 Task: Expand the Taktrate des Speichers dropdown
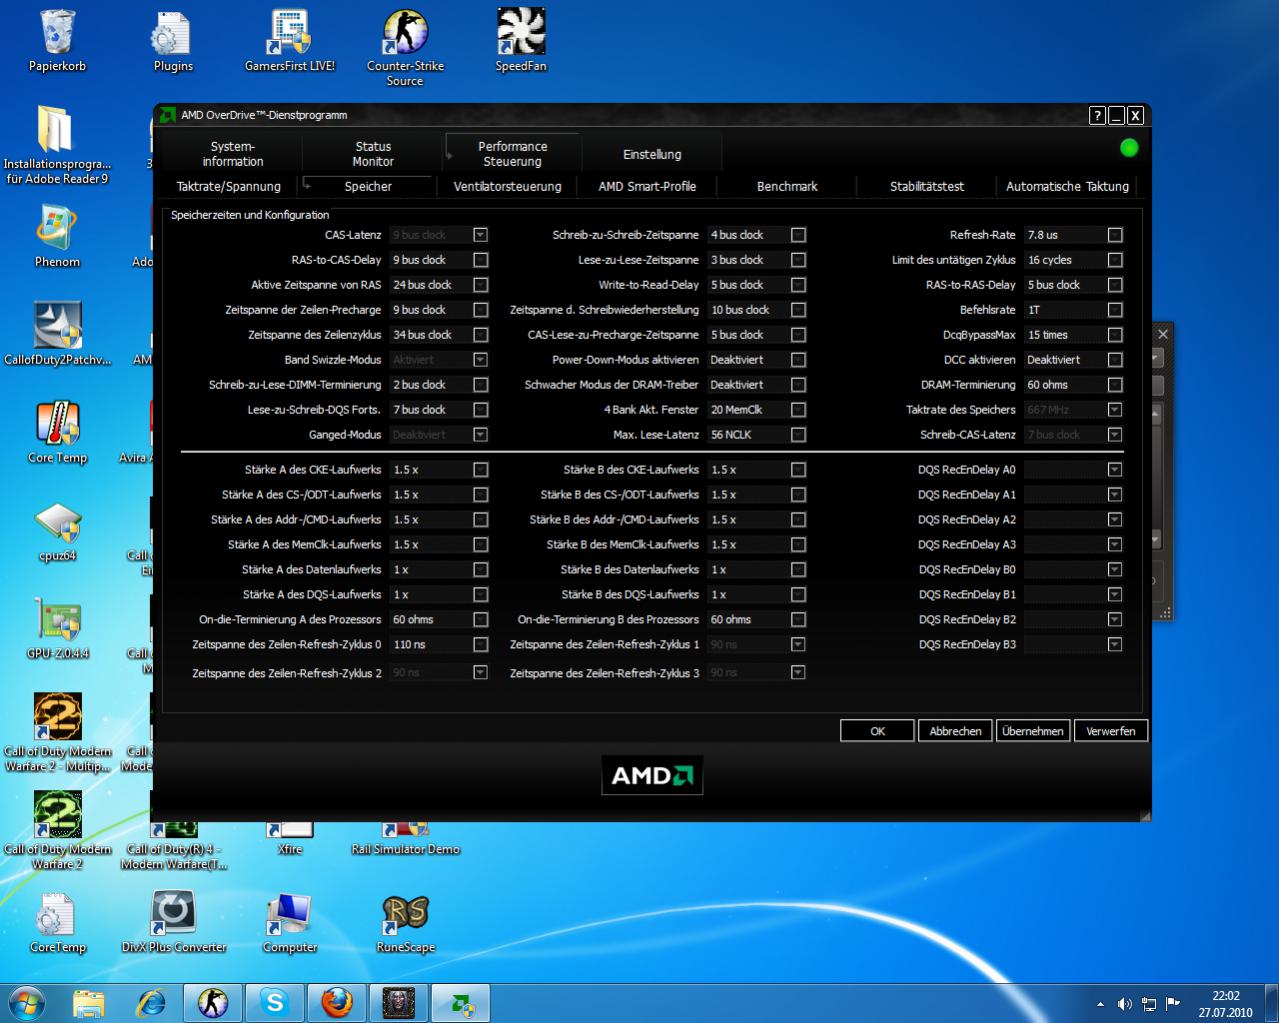(1115, 410)
